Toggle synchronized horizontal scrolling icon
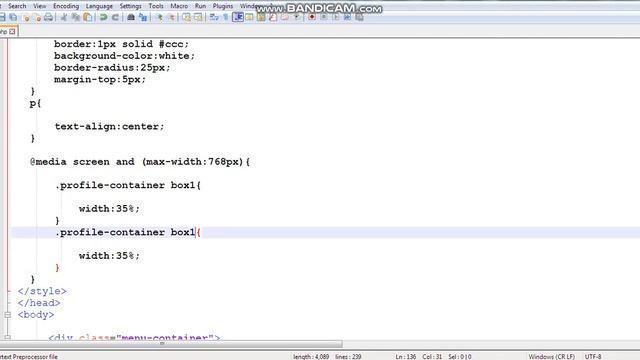640x360 pixels. (x=198, y=17)
